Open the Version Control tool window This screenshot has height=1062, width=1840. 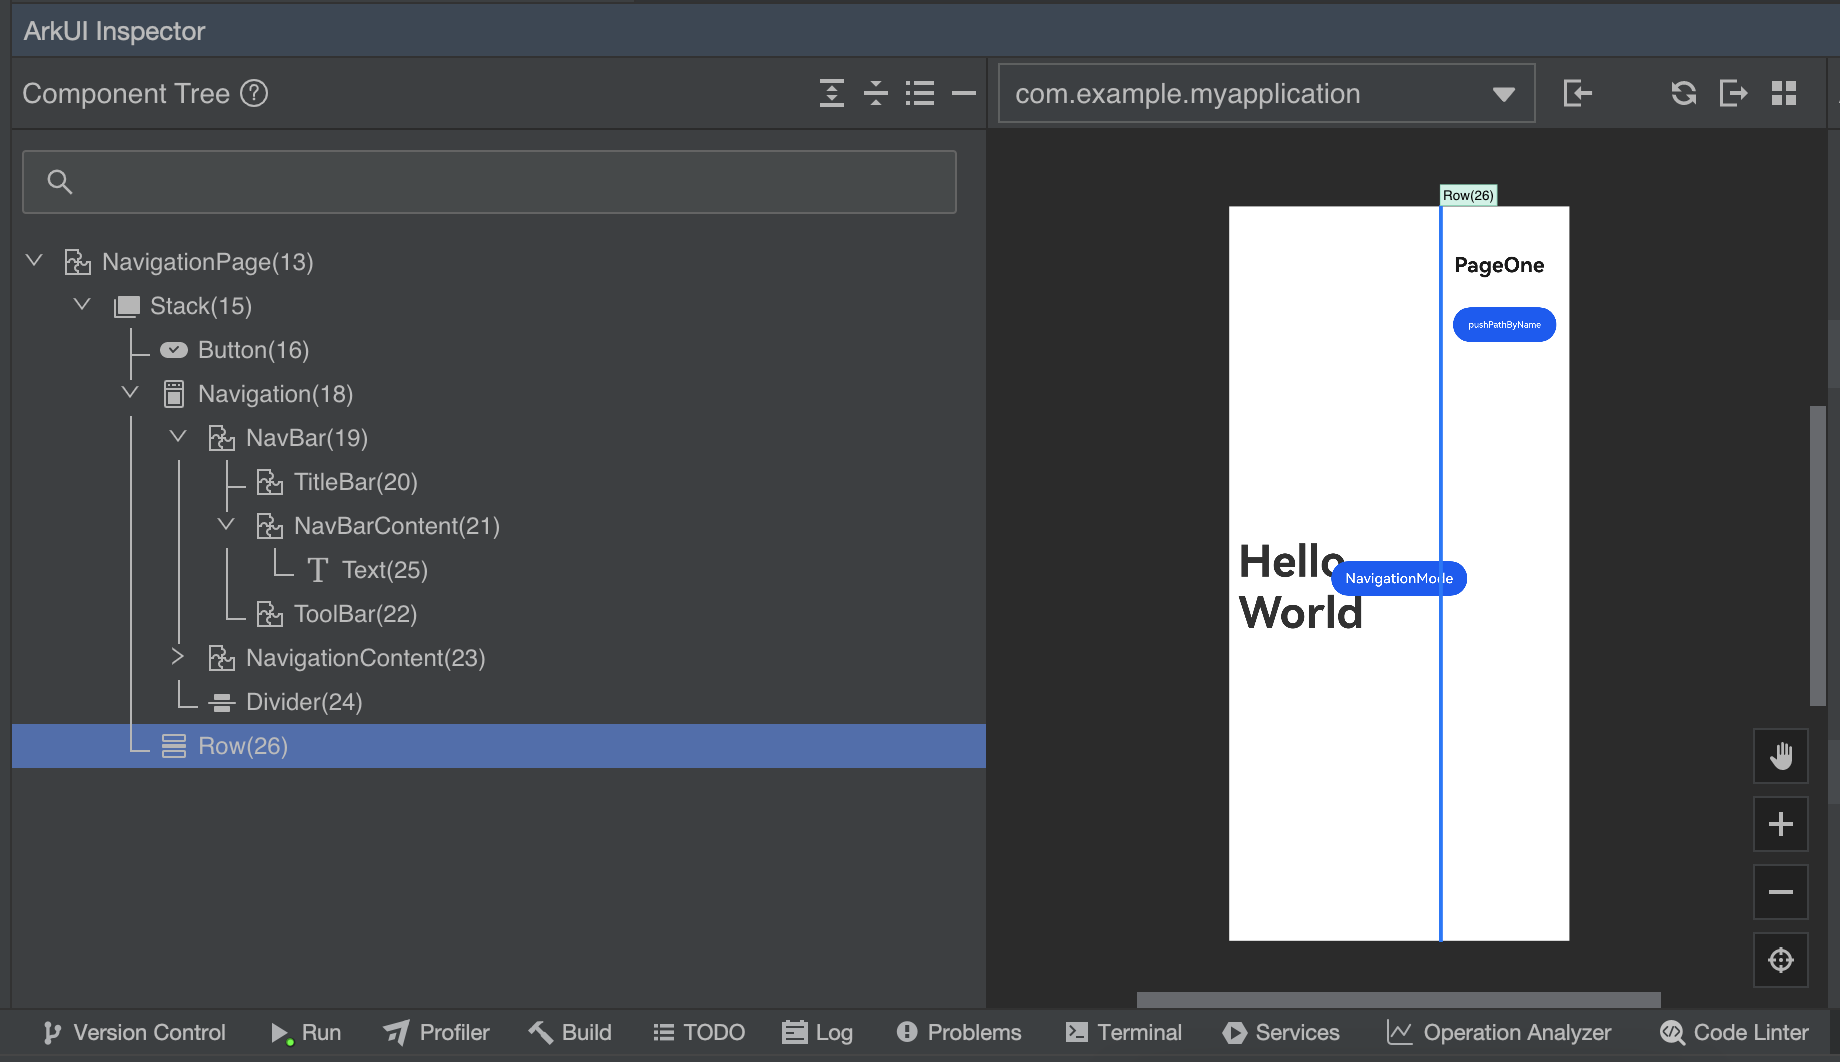point(134,1032)
